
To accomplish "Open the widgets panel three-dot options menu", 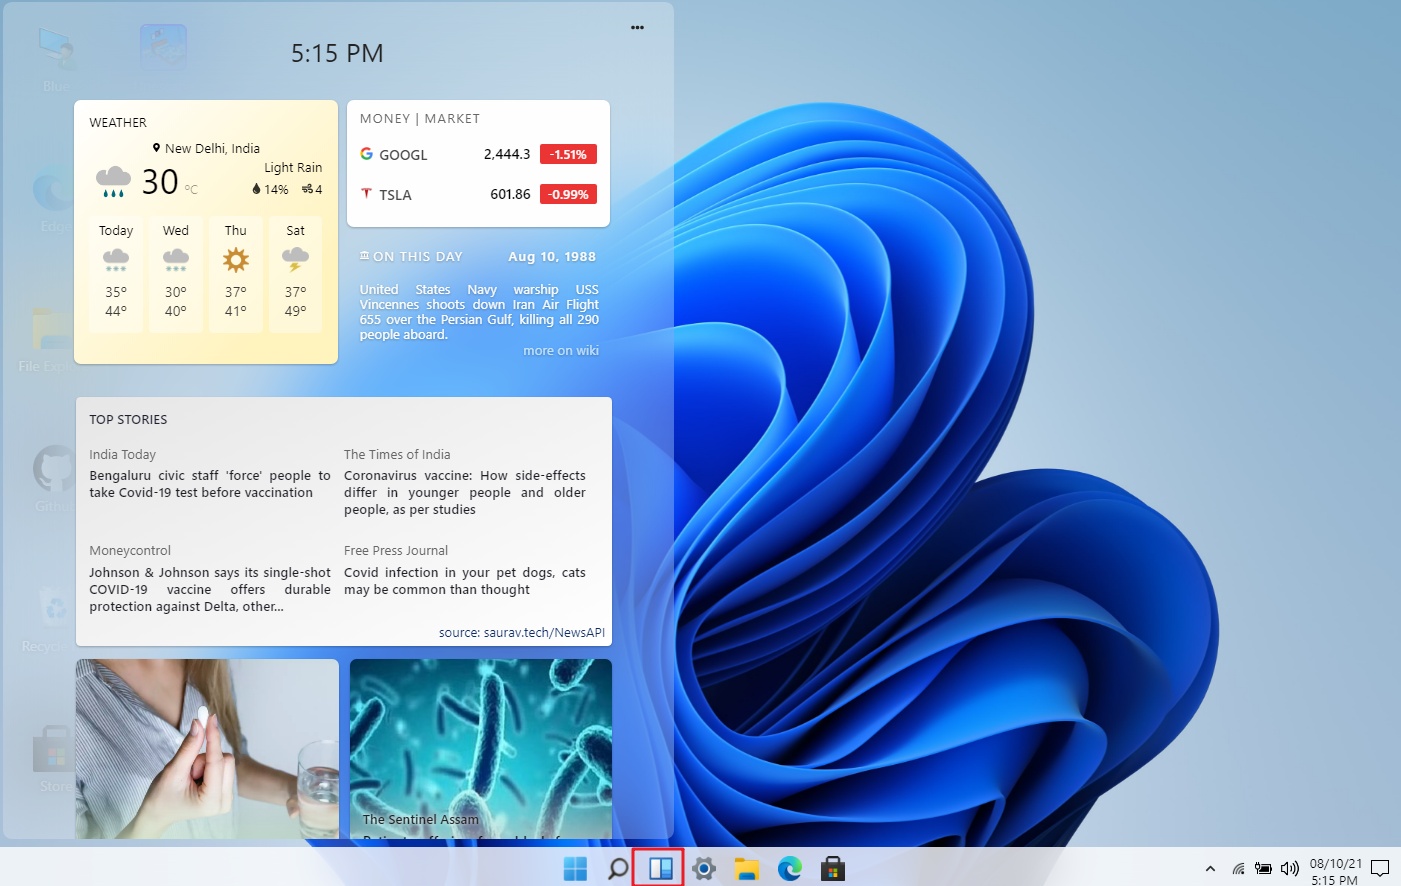I will pos(637,28).
